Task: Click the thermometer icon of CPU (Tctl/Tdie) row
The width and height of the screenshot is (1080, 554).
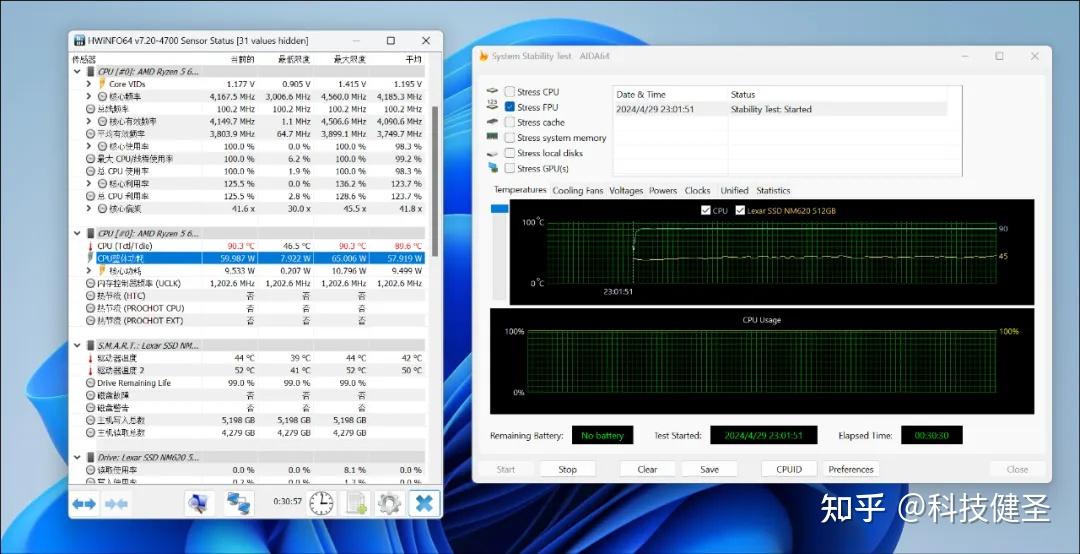Action: 90,246
